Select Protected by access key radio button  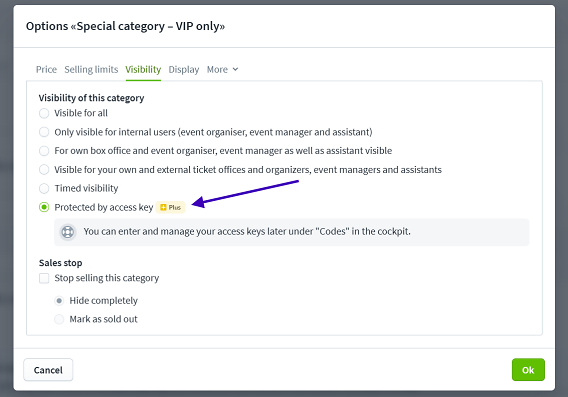pyautogui.click(x=44, y=207)
